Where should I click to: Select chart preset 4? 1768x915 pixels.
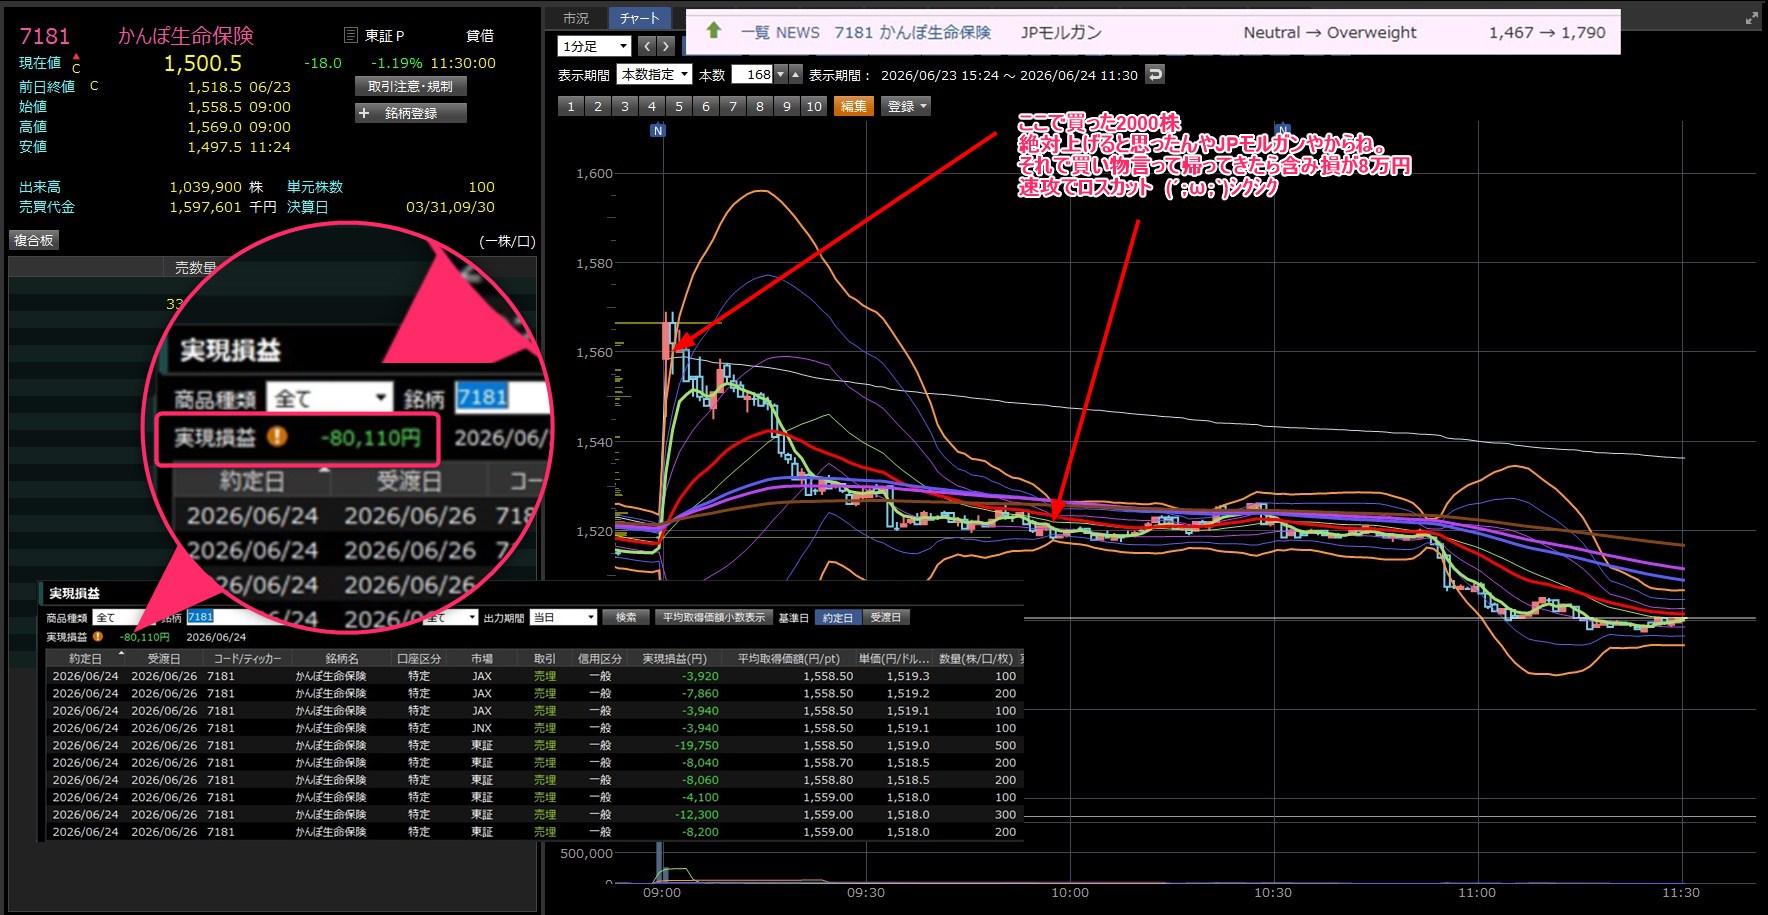652,106
